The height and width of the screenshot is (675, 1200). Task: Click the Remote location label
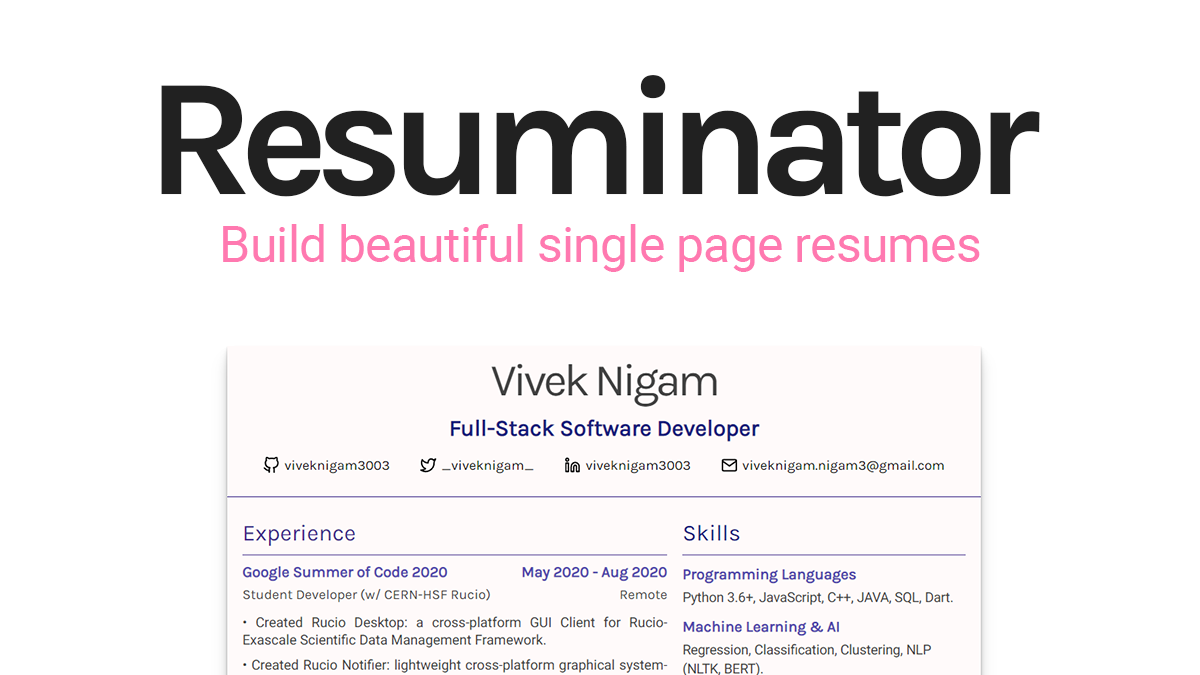pos(643,594)
